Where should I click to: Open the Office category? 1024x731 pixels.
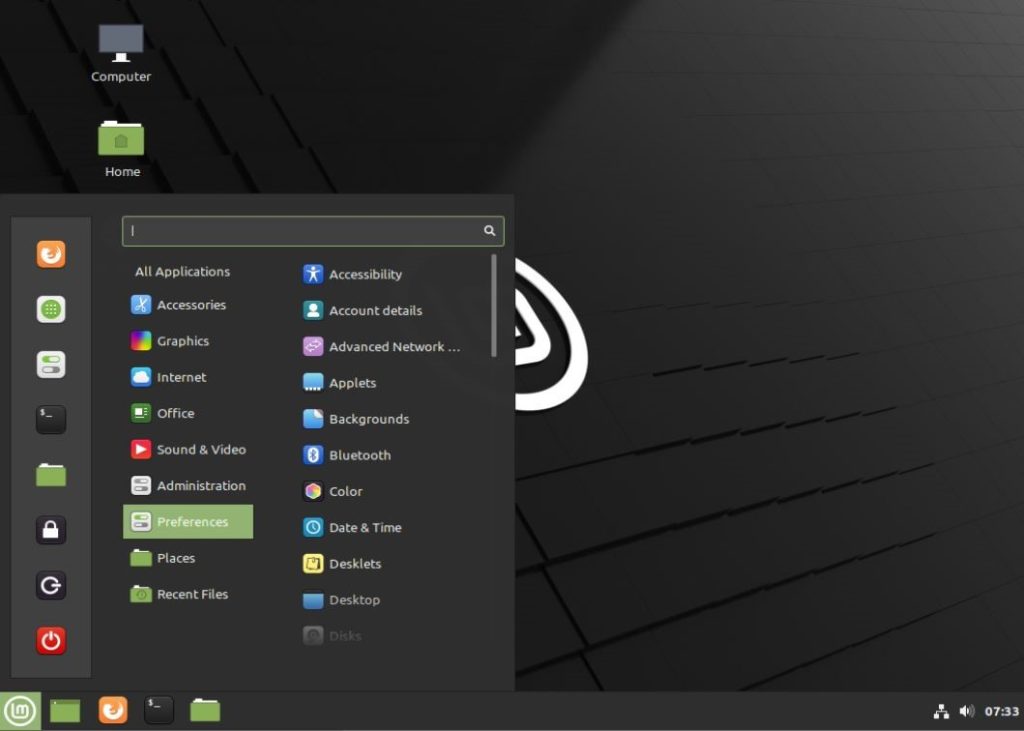[188, 413]
